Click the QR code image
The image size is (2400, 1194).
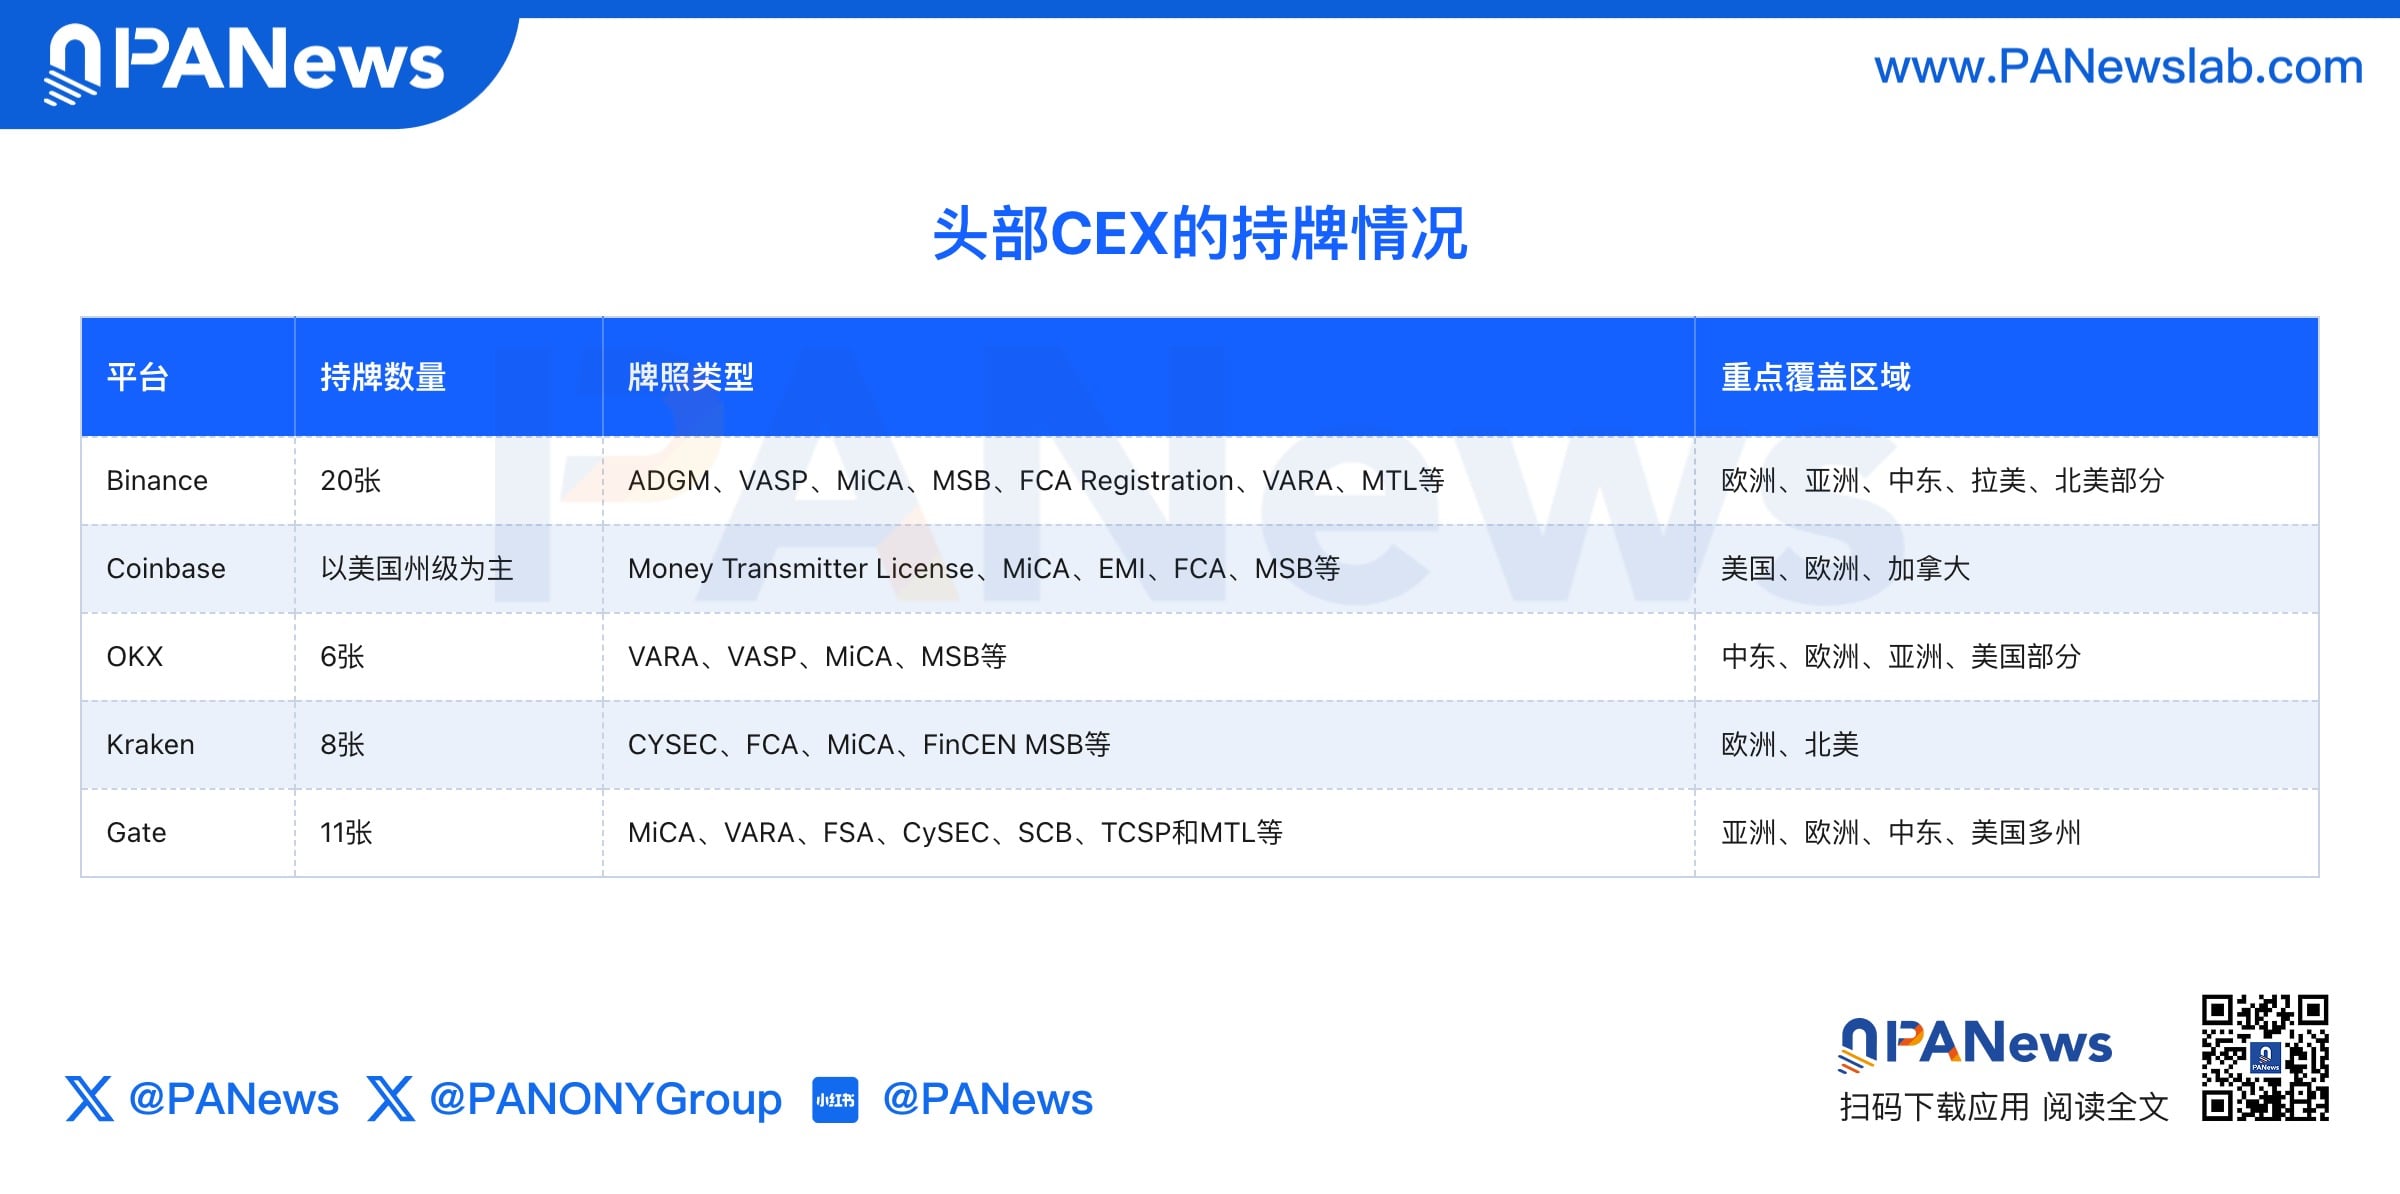[x=2265, y=1057]
